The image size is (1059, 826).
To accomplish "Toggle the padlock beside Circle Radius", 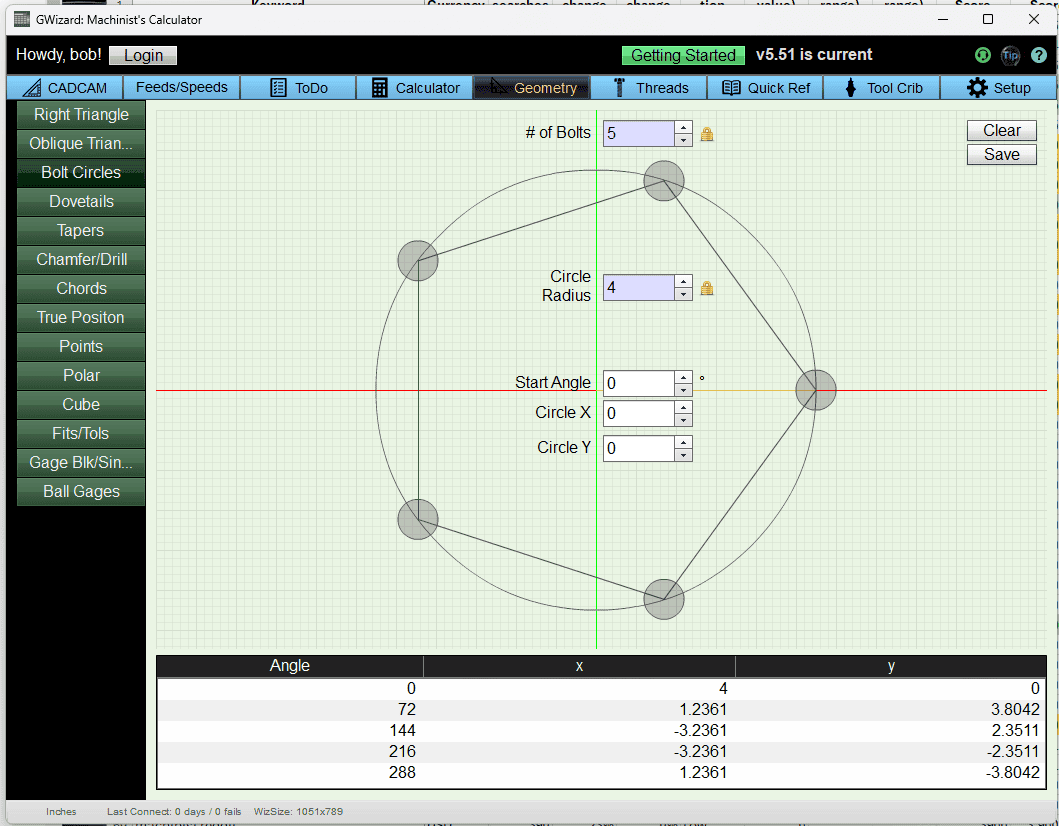I will pyautogui.click(x=707, y=287).
